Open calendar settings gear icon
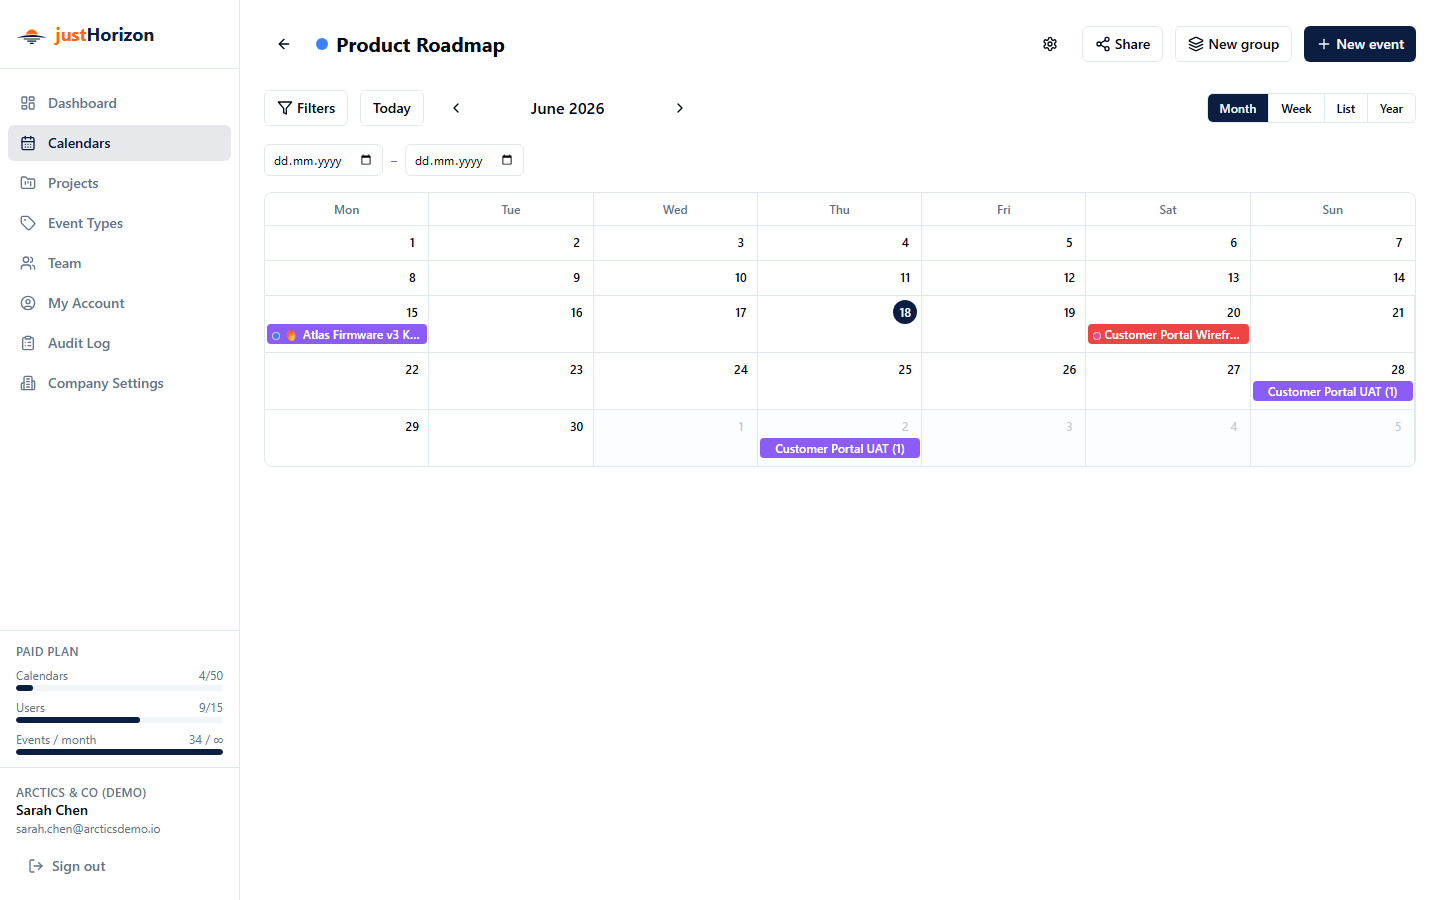 point(1050,44)
